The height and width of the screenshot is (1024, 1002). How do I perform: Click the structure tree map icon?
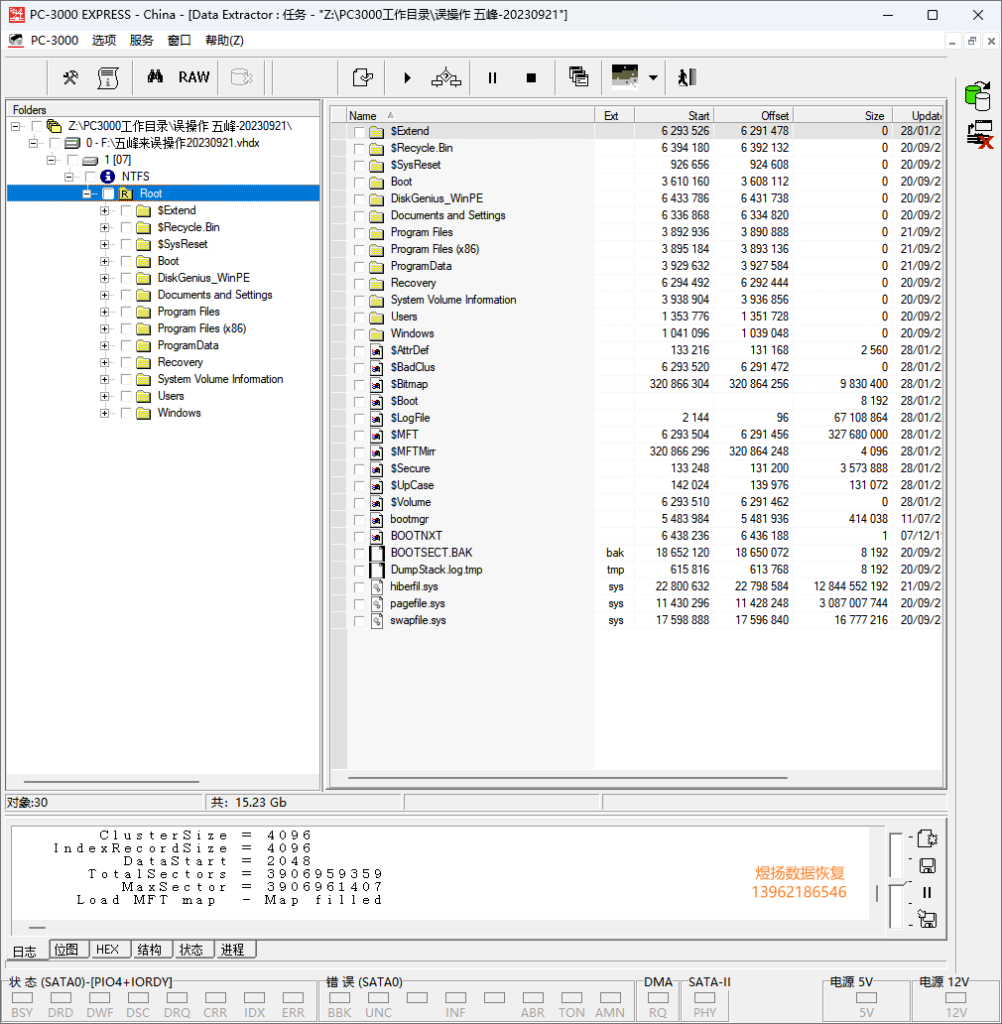pyautogui.click(x=446, y=78)
